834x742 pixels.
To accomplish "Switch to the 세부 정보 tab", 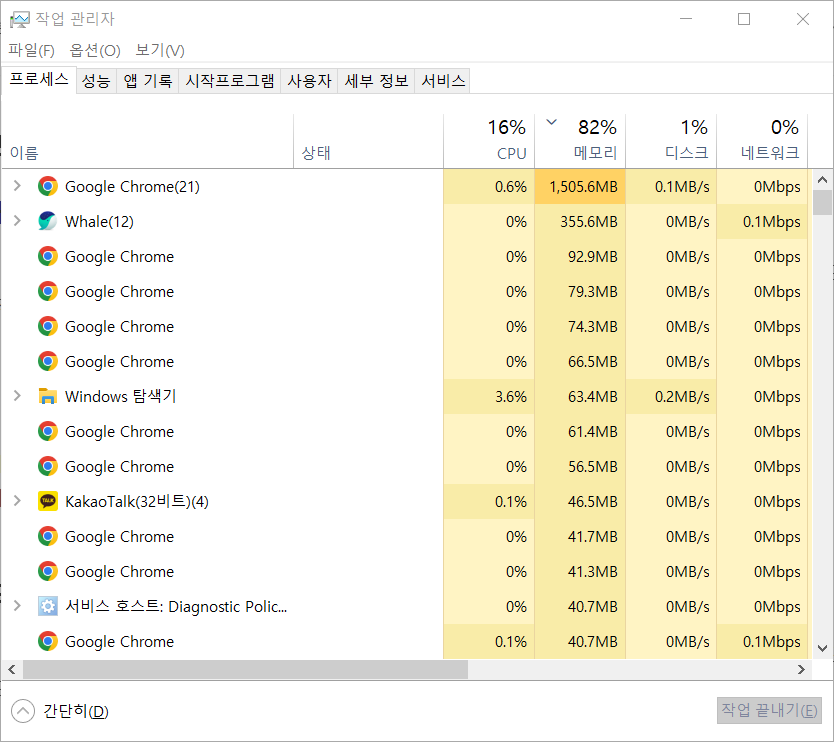I will (x=377, y=81).
